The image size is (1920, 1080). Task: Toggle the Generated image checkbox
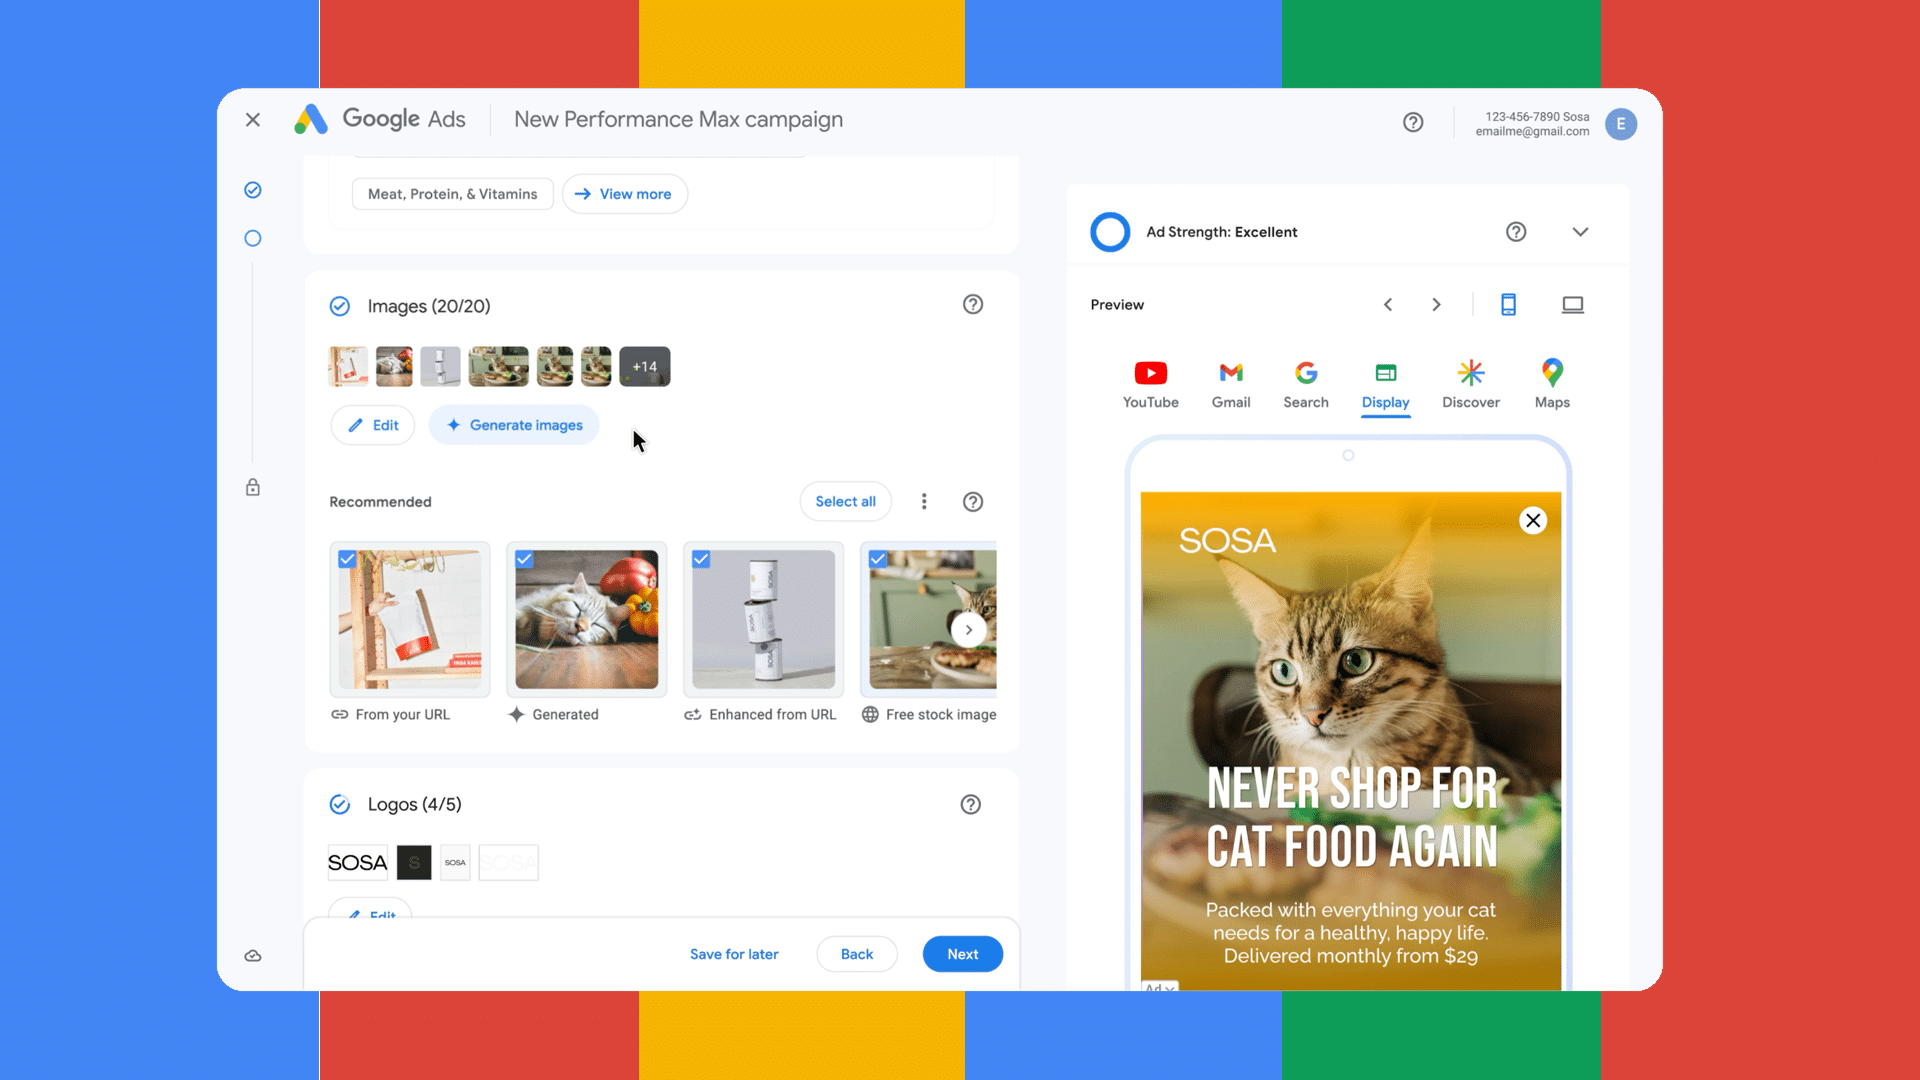tap(524, 559)
